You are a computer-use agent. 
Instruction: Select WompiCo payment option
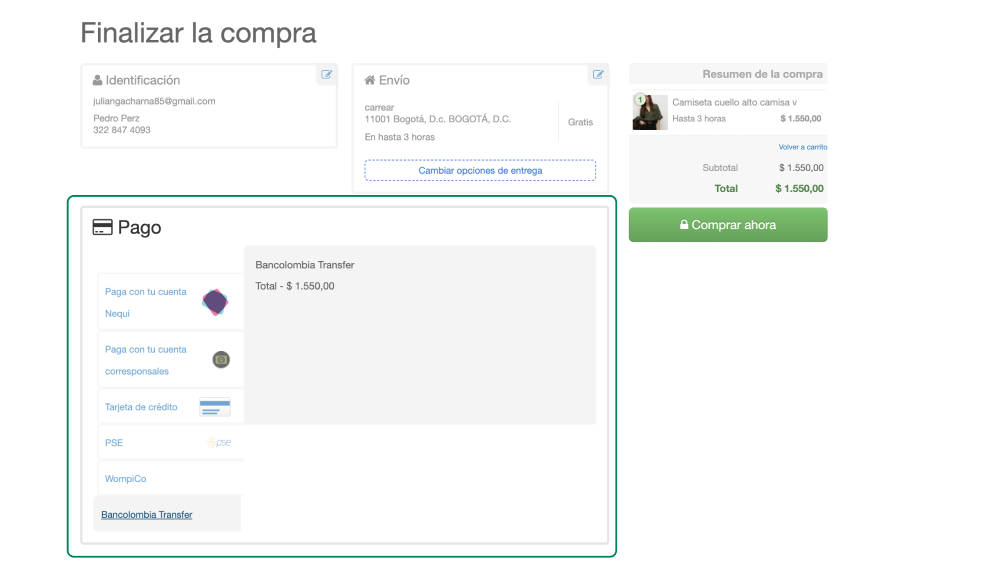[x=126, y=479]
